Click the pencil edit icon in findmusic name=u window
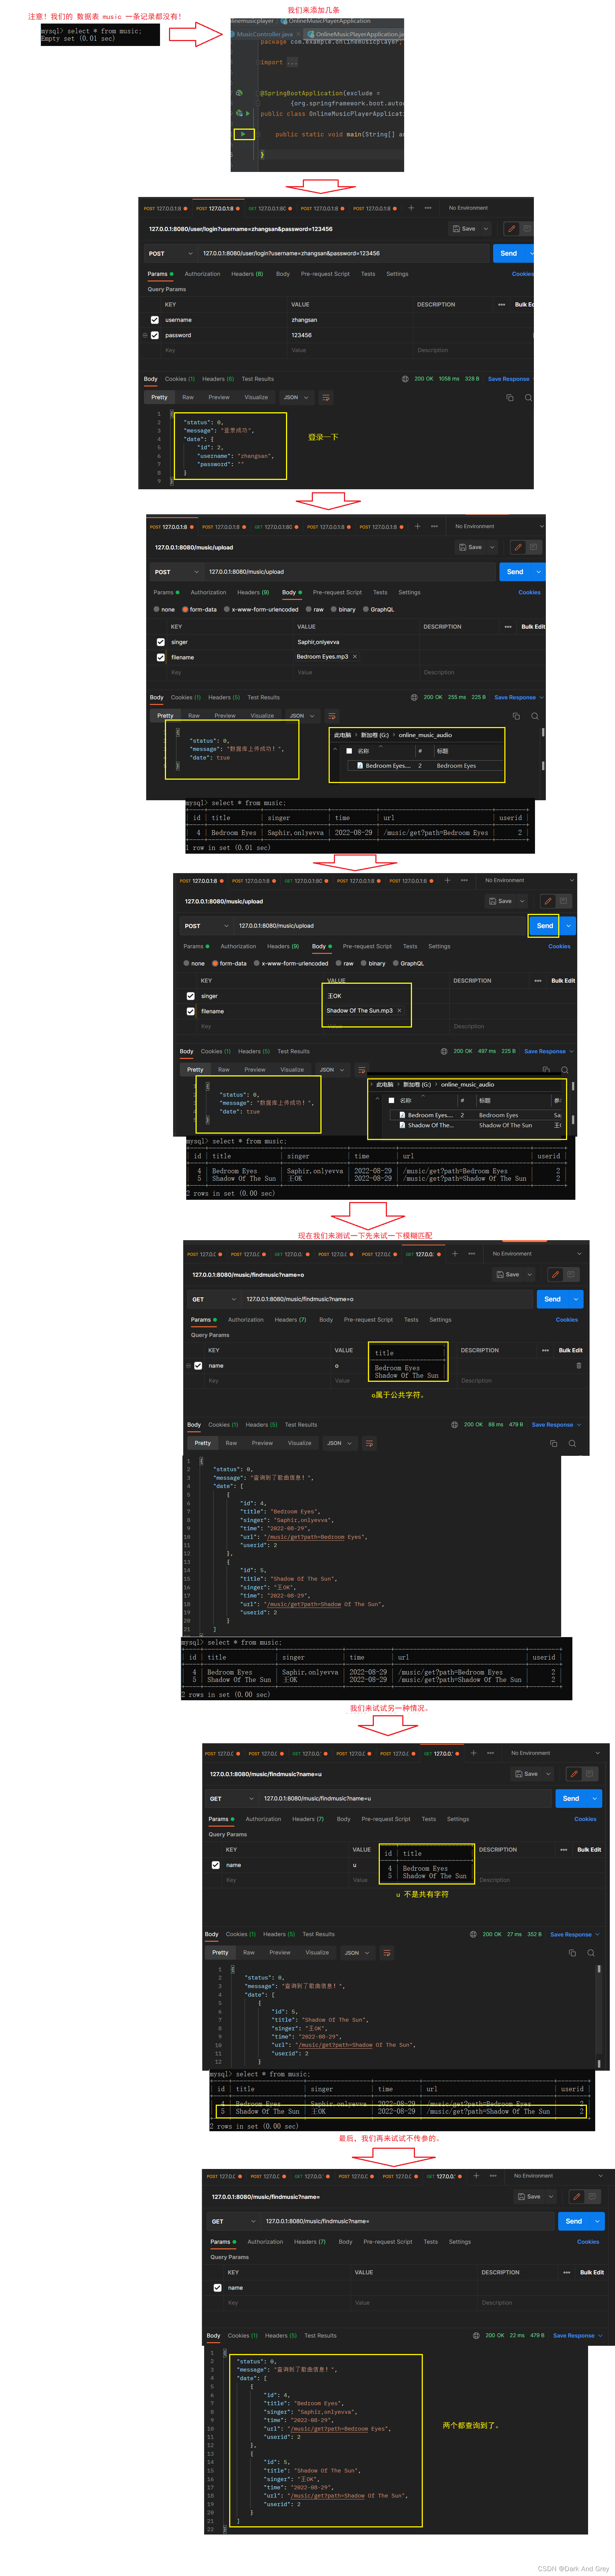The width and height of the screenshot is (615, 2576). [573, 1773]
